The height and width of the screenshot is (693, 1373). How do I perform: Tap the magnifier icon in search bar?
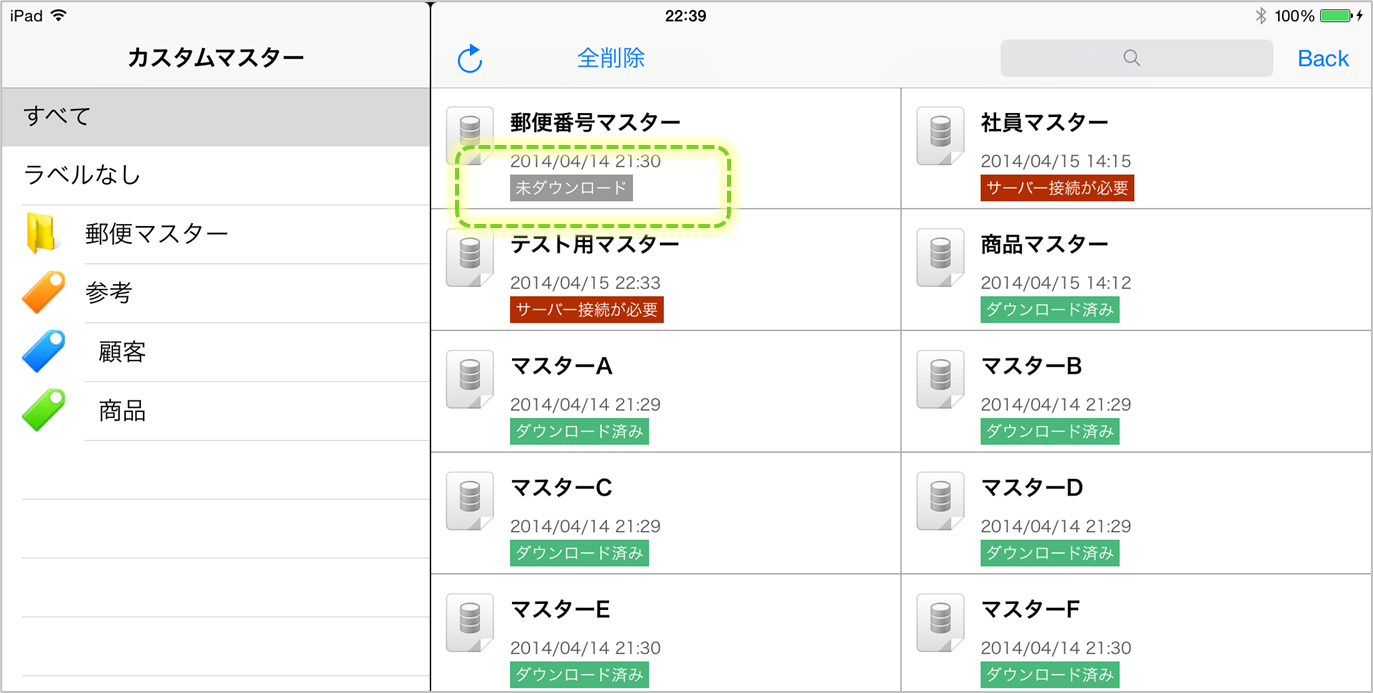(x=1131, y=58)
